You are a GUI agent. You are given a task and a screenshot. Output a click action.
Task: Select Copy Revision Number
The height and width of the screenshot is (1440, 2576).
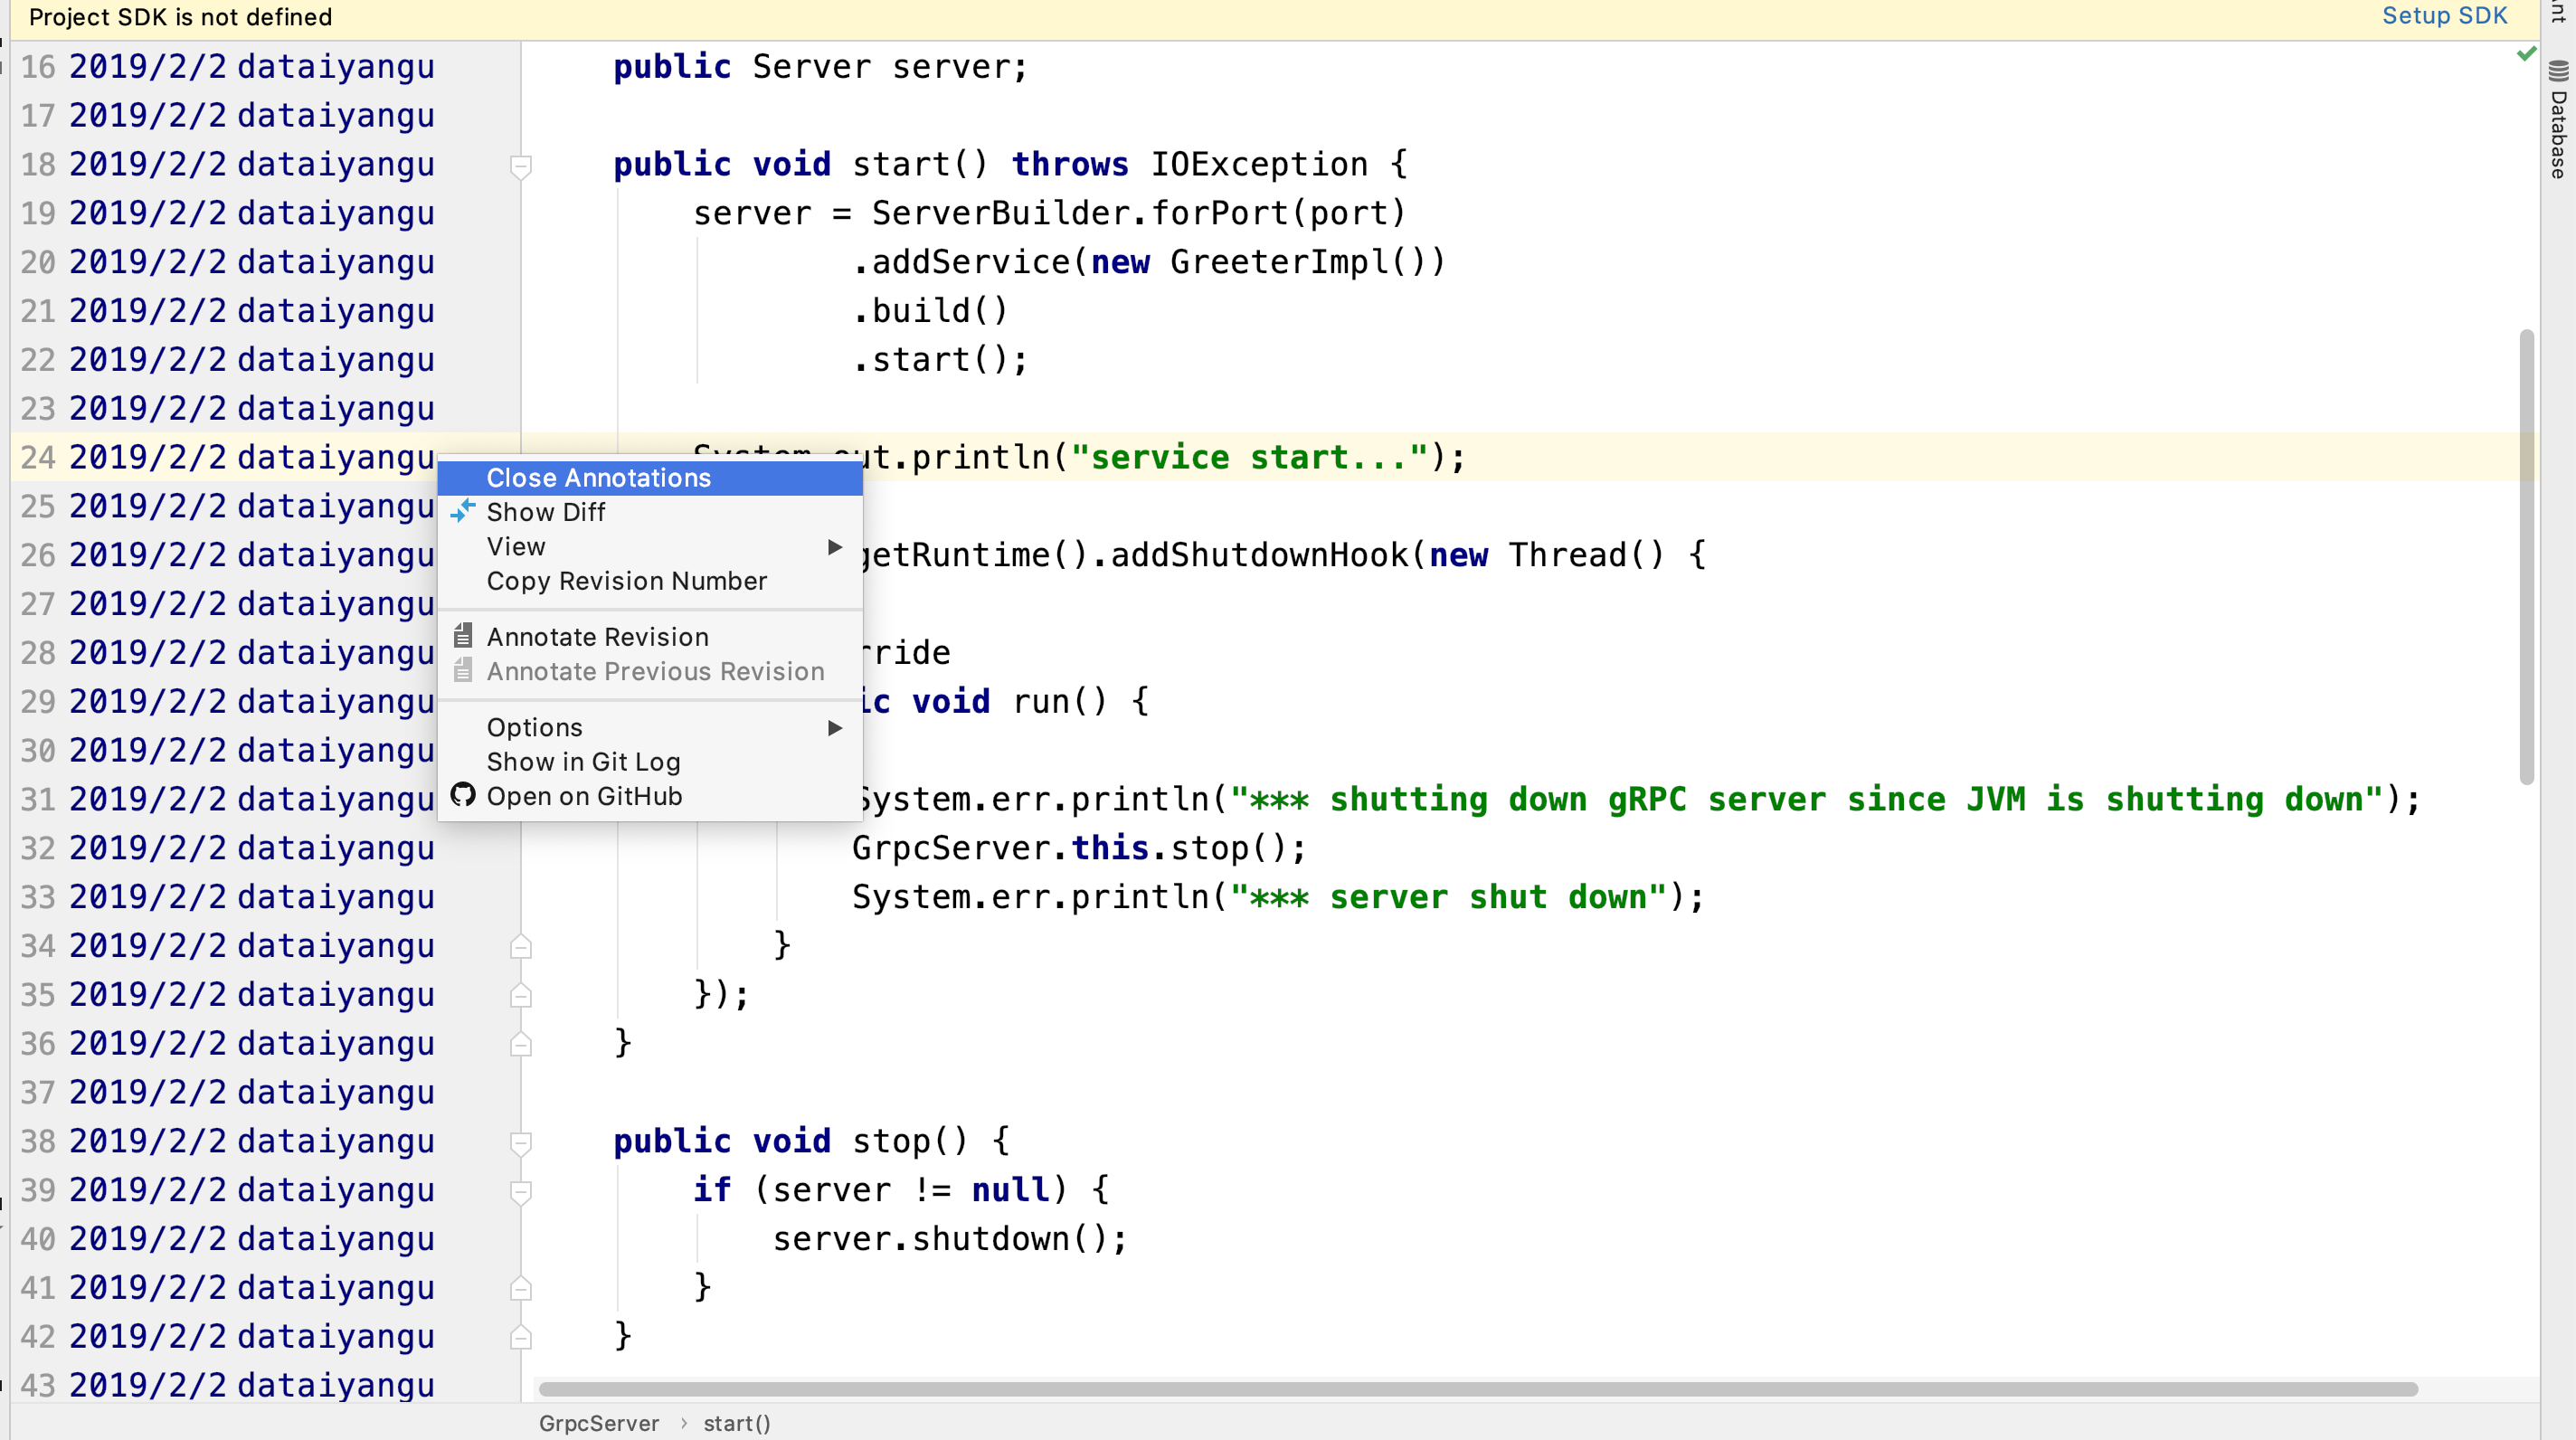[x=650, y=581]
